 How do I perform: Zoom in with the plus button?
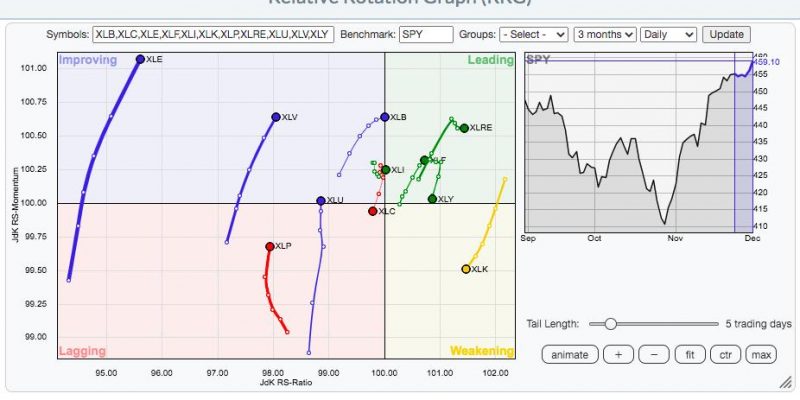click(618, 355)
